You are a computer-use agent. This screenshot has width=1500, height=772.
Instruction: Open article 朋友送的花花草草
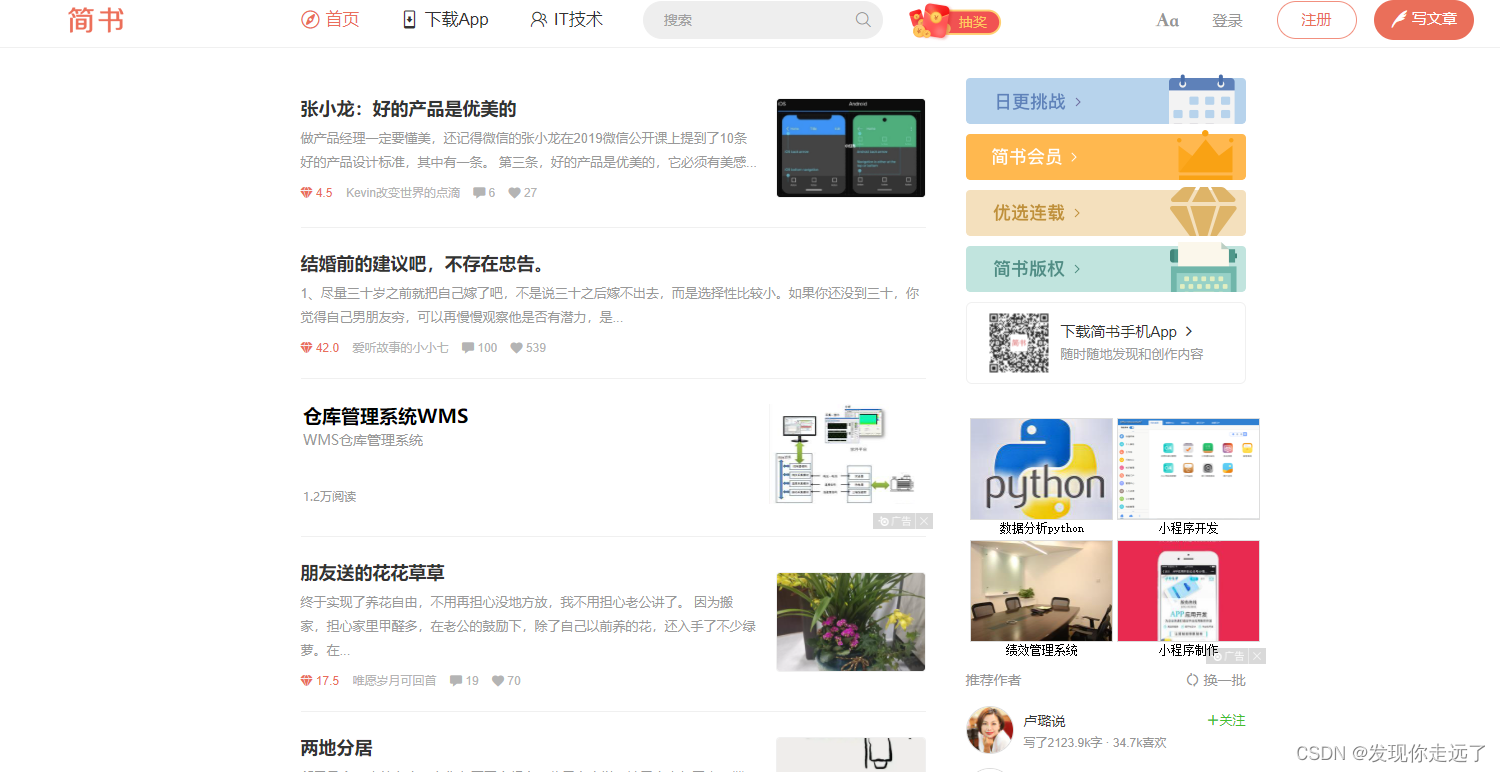[372, 573]
